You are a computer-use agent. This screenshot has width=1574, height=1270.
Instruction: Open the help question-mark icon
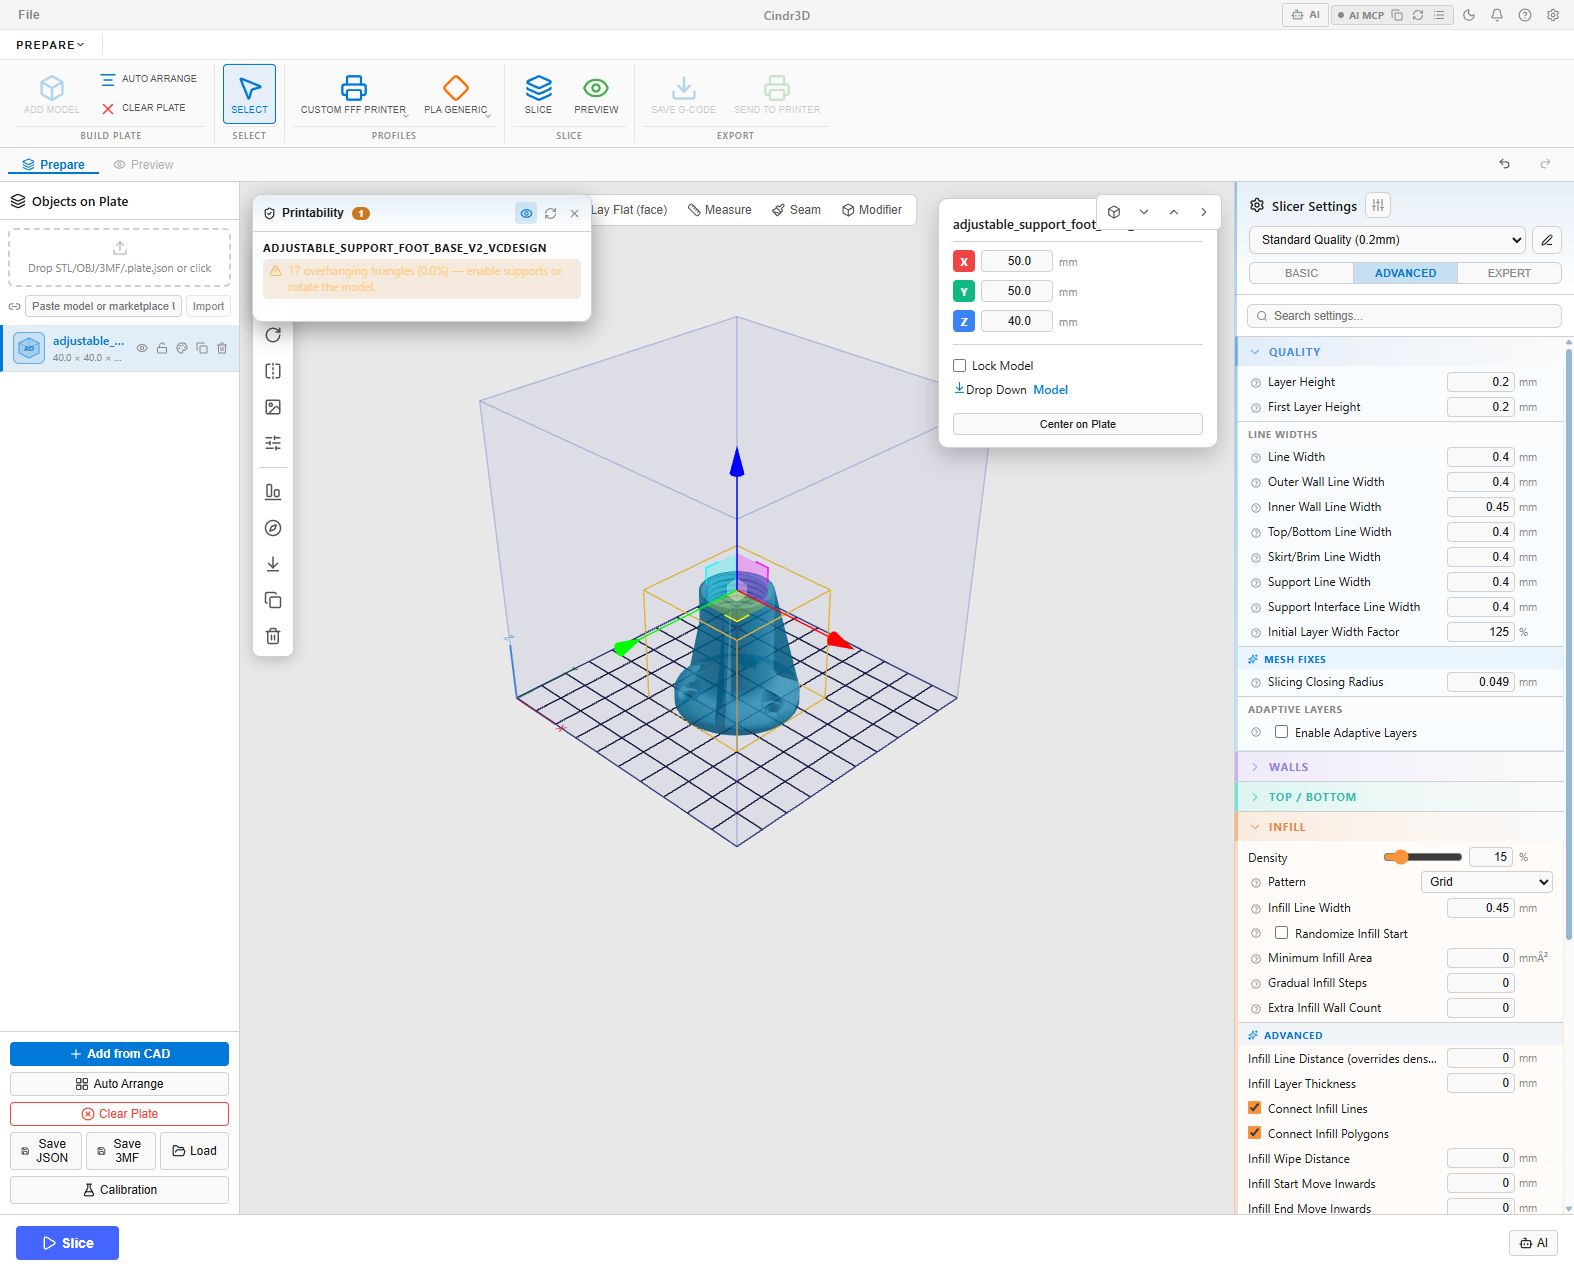tap(1525, 15)
